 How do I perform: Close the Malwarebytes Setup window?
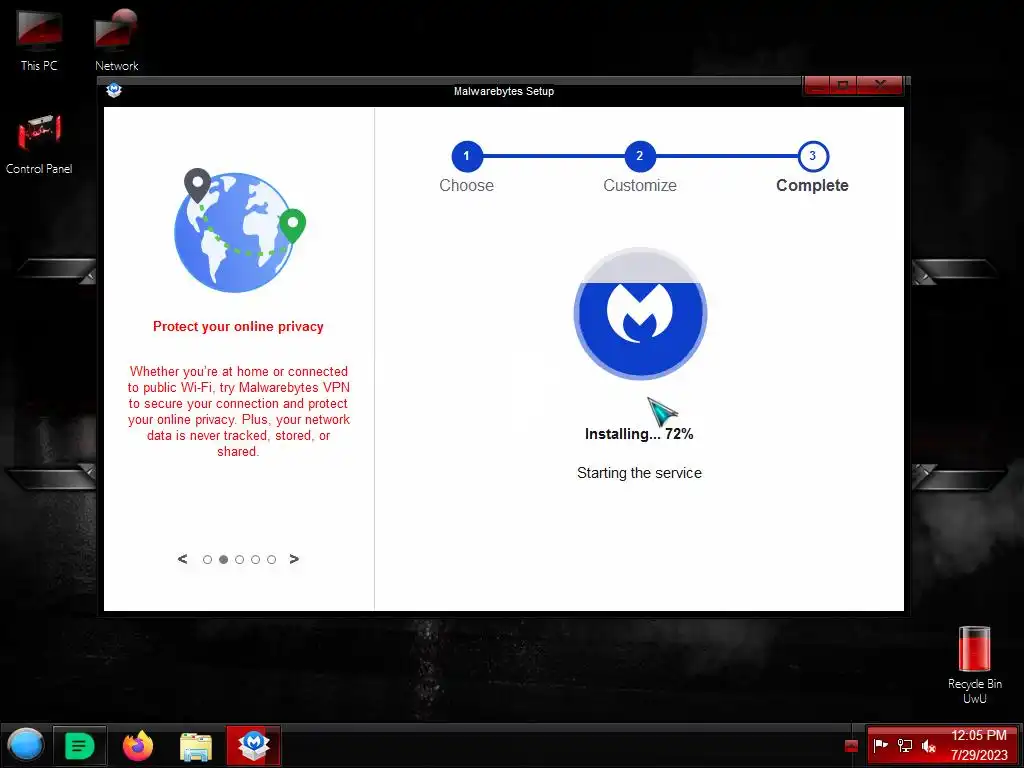point(880,85)
